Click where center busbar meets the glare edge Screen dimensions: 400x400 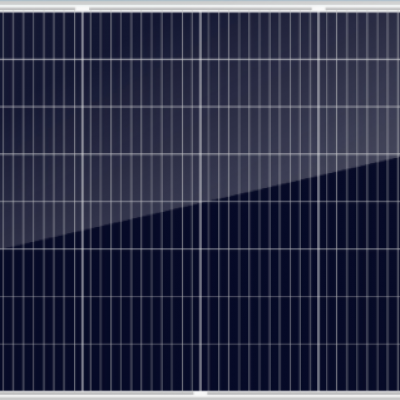tap(200, 202)
